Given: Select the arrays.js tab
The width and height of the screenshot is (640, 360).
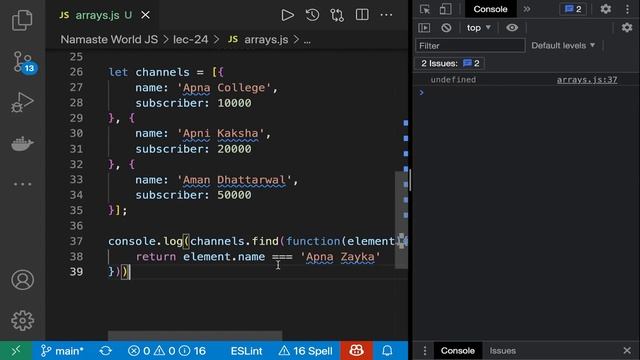Looking at the screenshot, I should pyautogui.click(x=97, y=15).
